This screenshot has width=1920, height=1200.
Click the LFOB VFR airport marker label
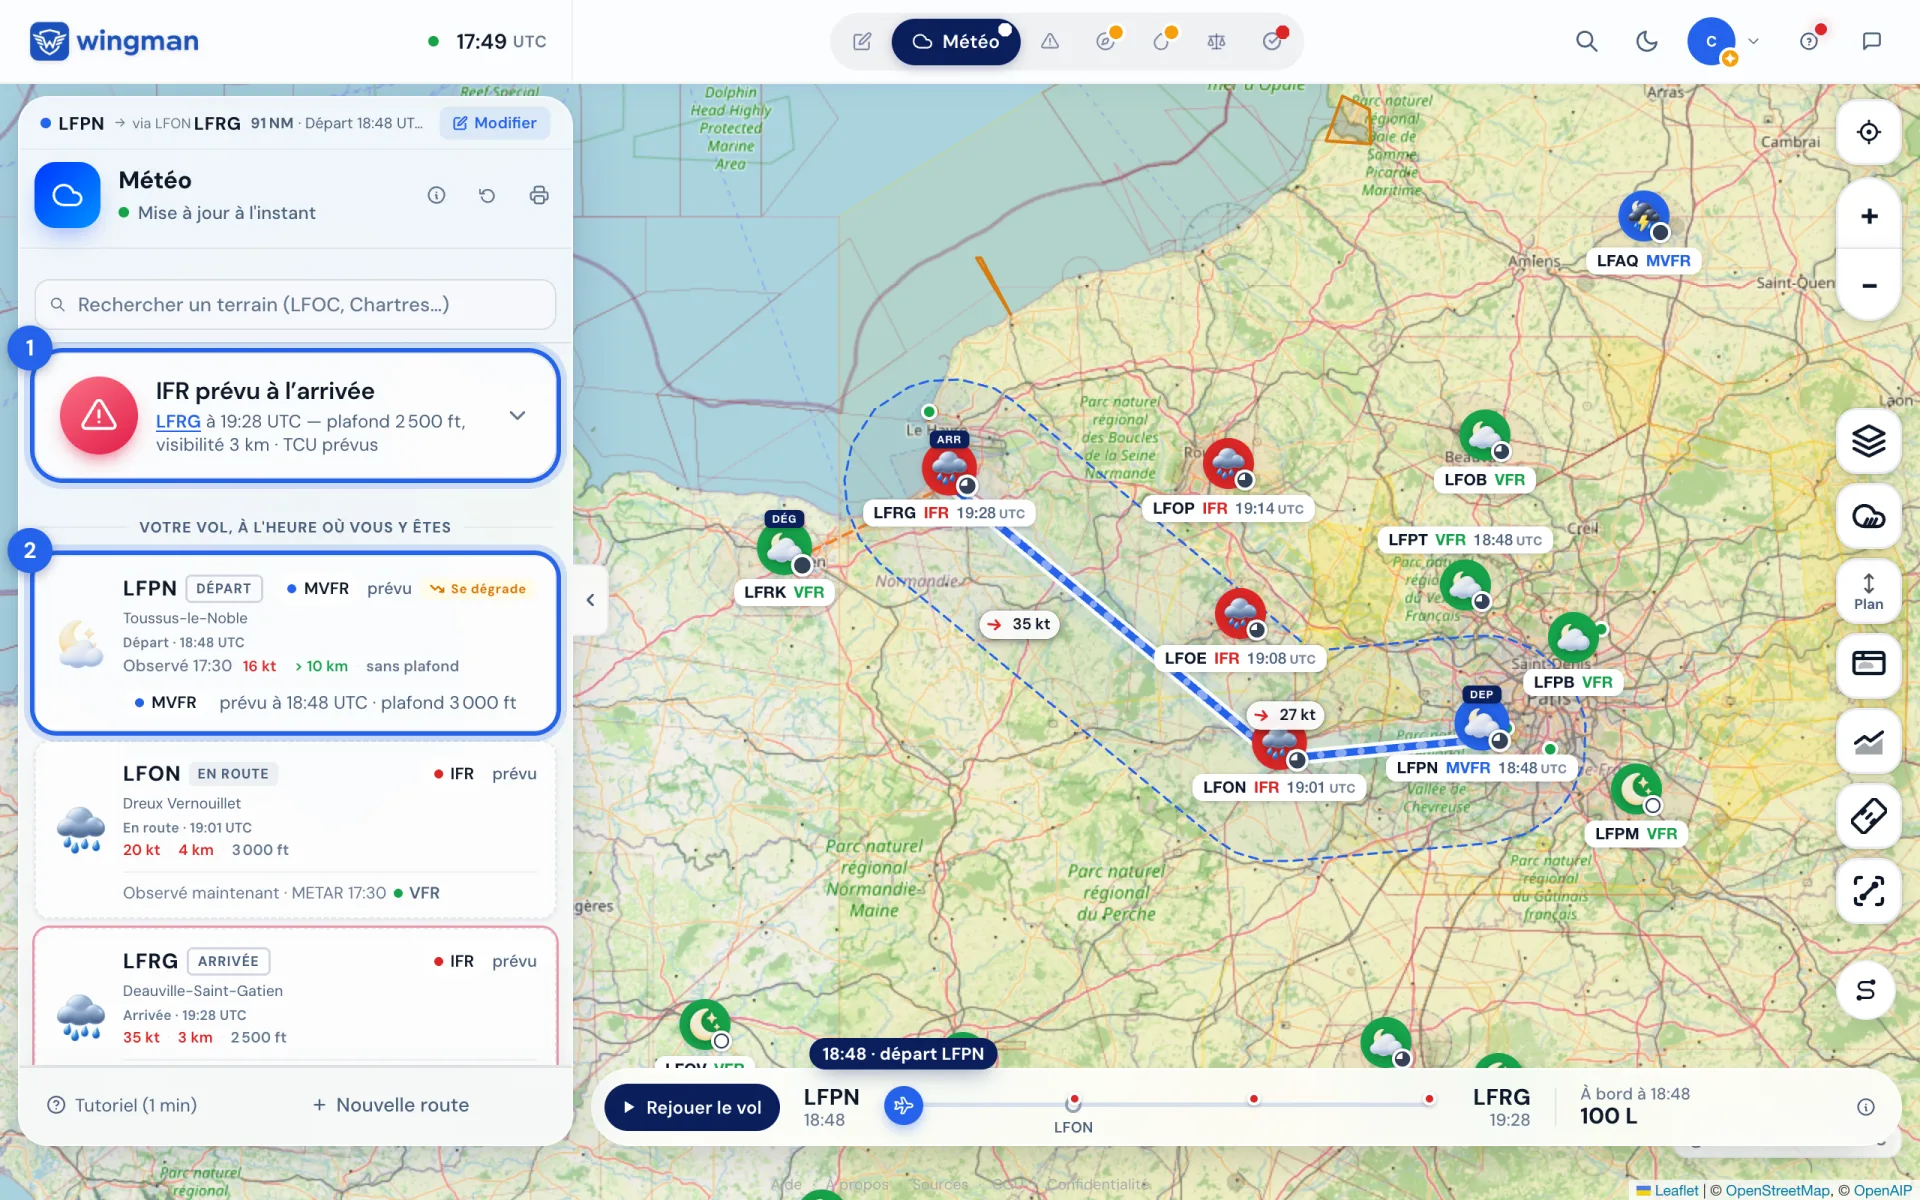[1484, 480]
